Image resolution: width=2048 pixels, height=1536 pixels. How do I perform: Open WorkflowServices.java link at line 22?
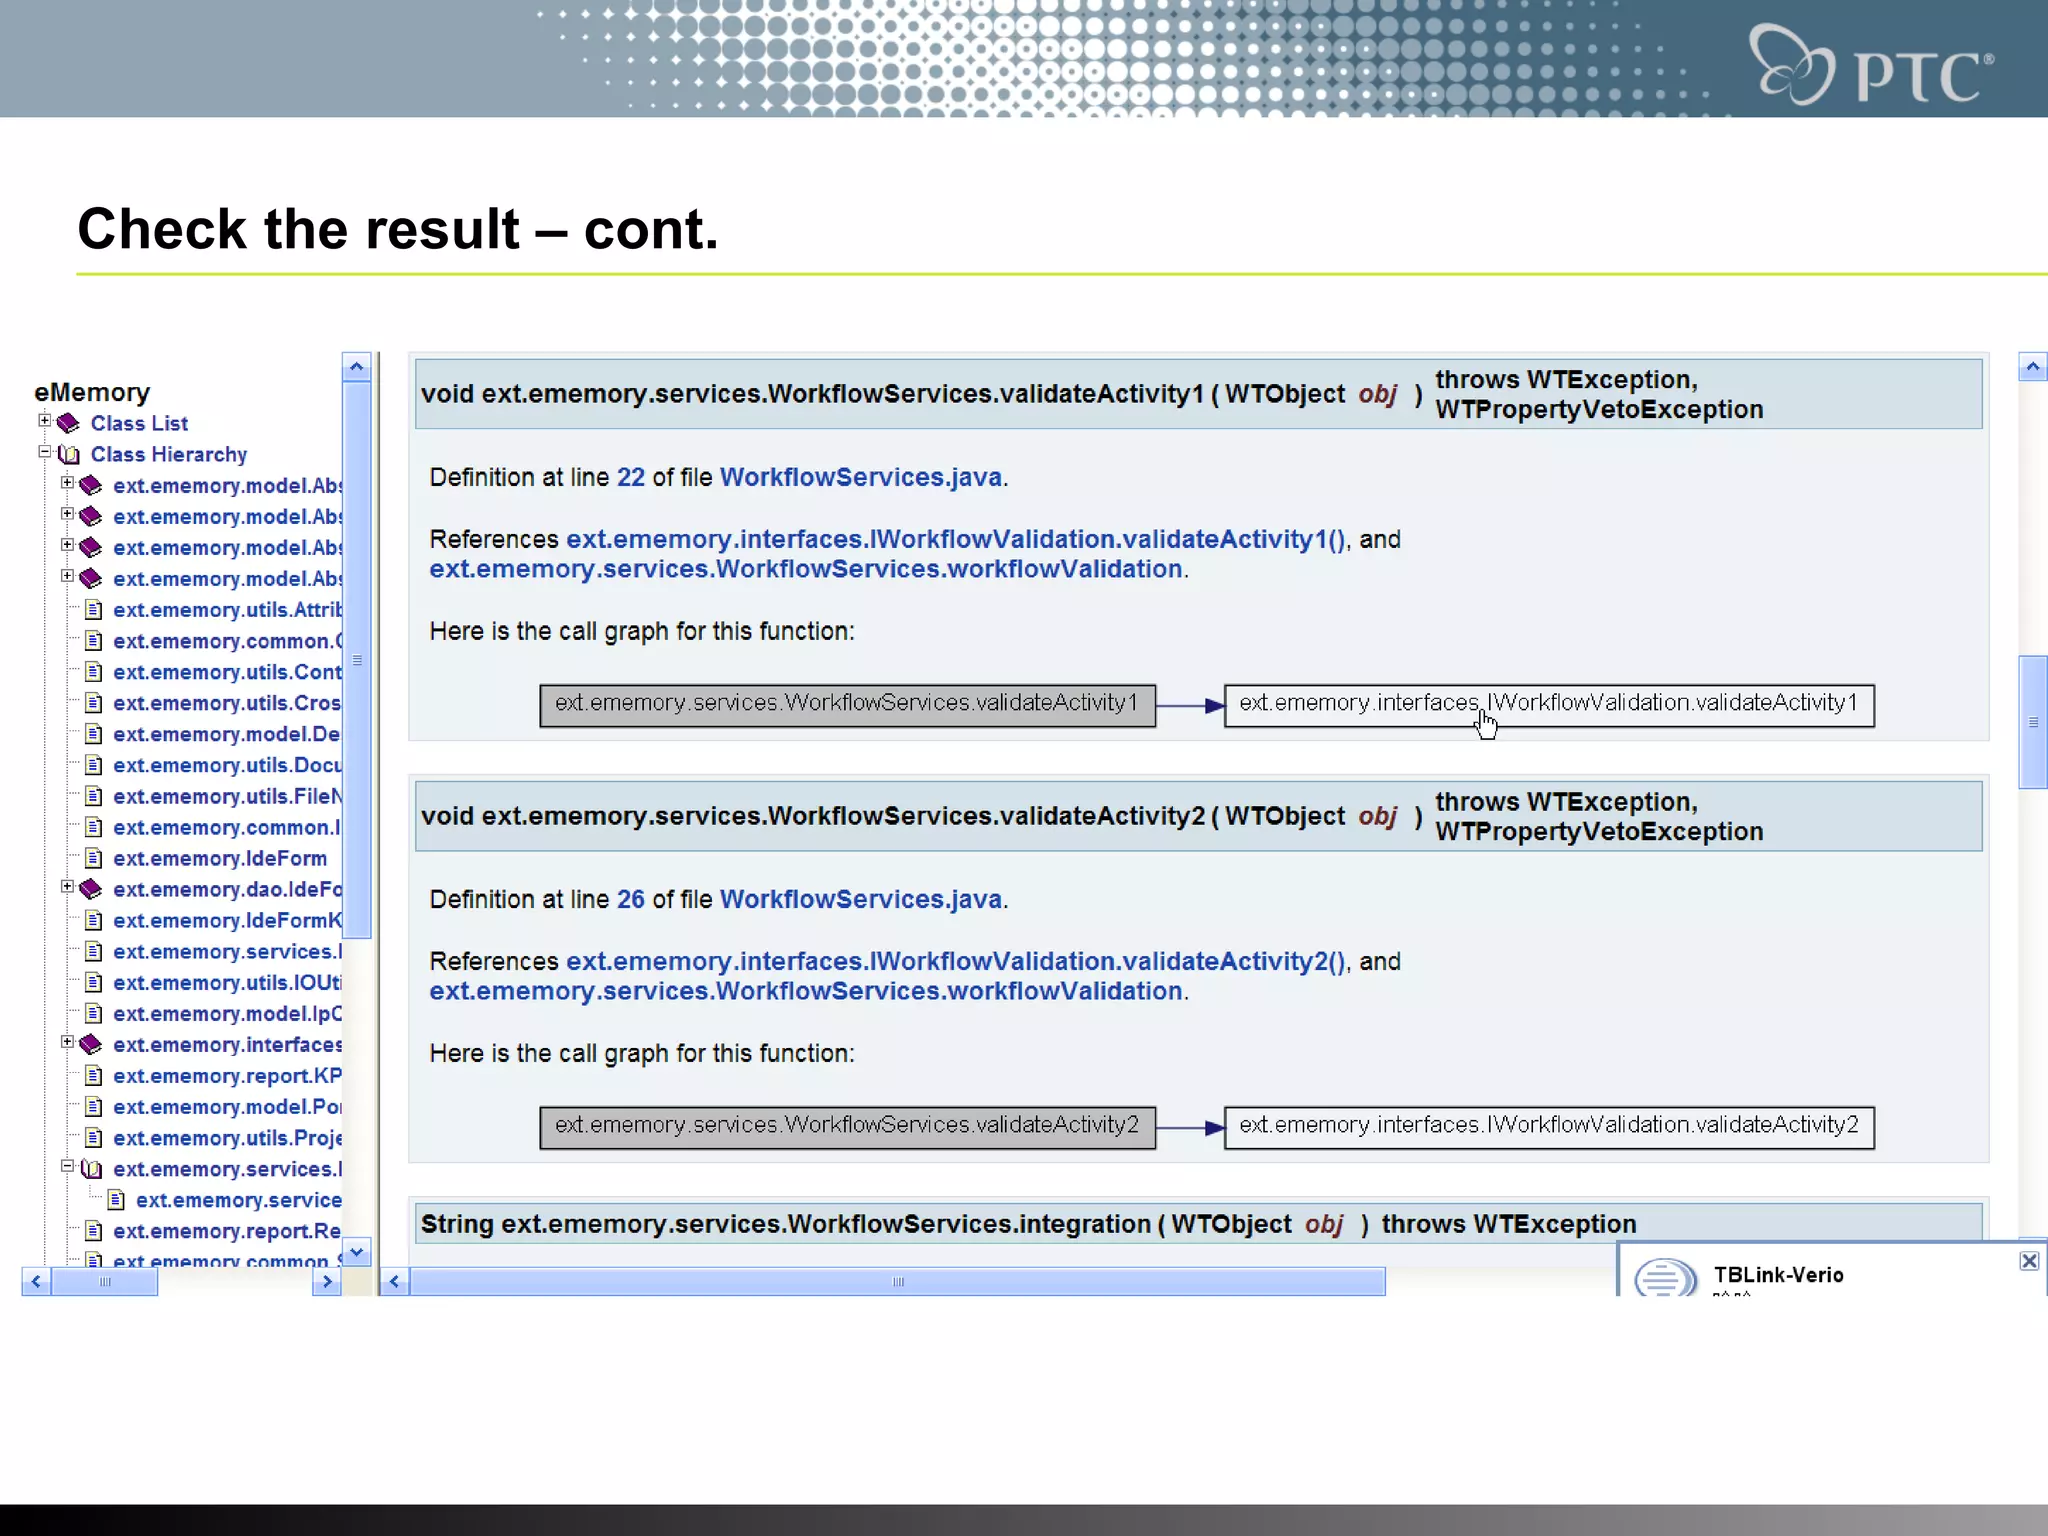coord(860,478)
